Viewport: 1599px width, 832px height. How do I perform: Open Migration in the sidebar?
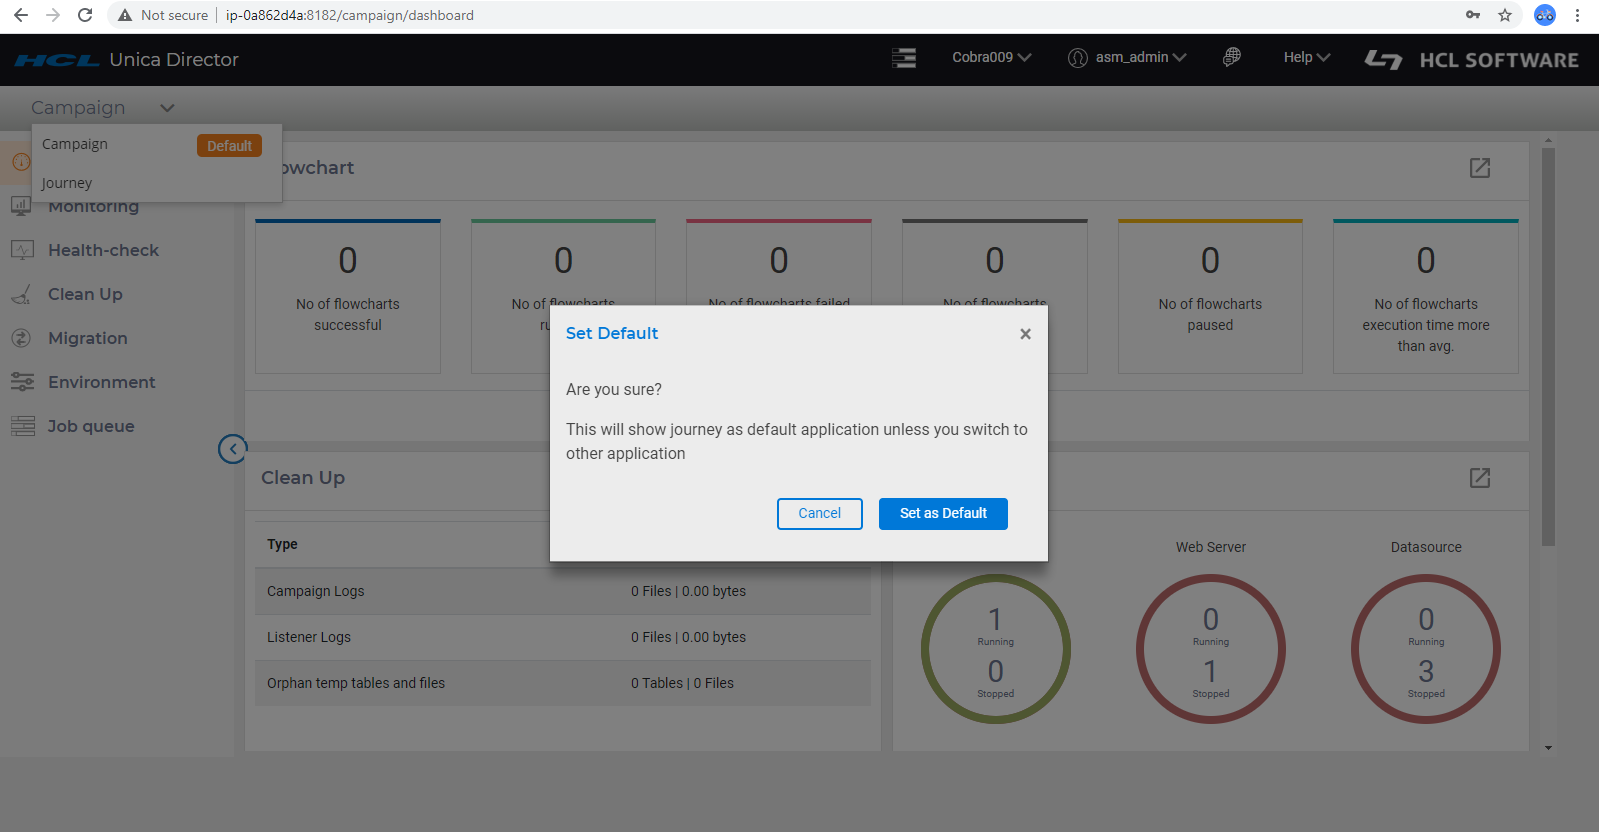coord(88,338)
